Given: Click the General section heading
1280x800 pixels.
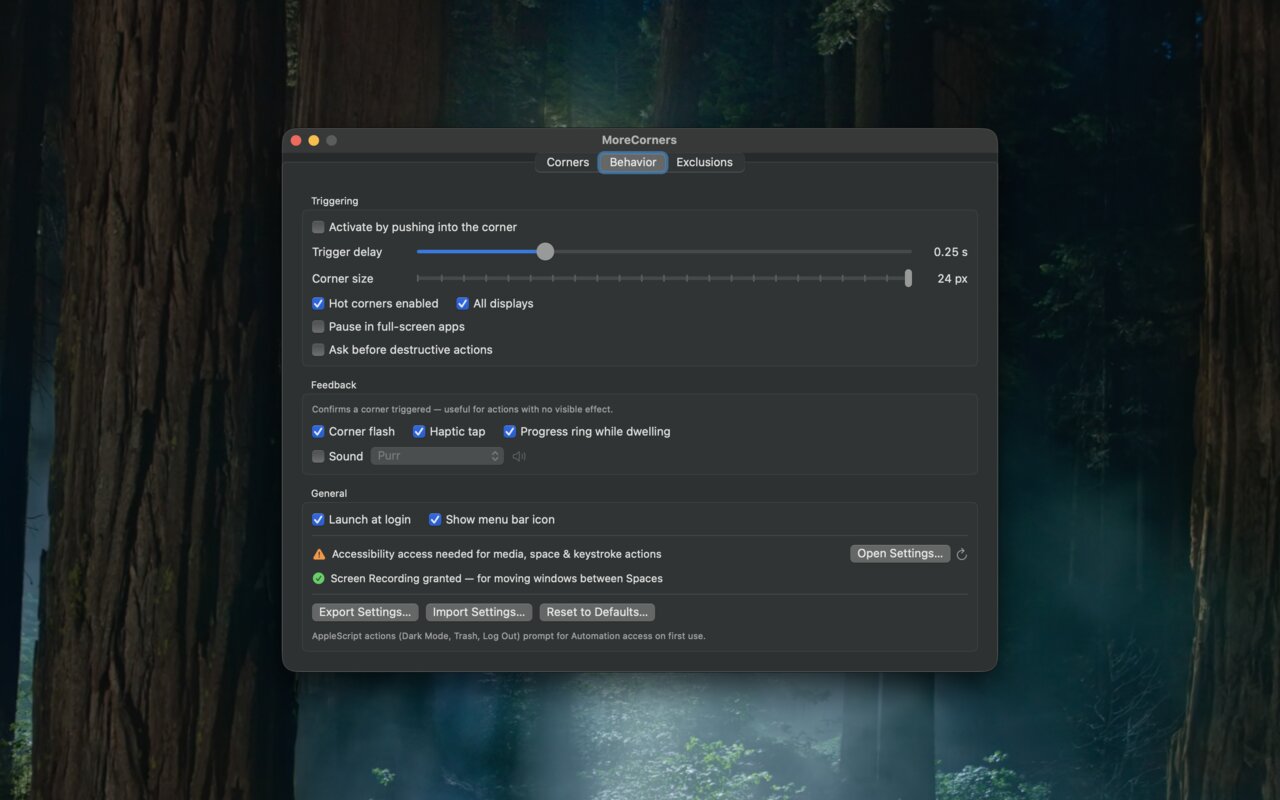Looking at the screenshot, I should click(329, 493).
